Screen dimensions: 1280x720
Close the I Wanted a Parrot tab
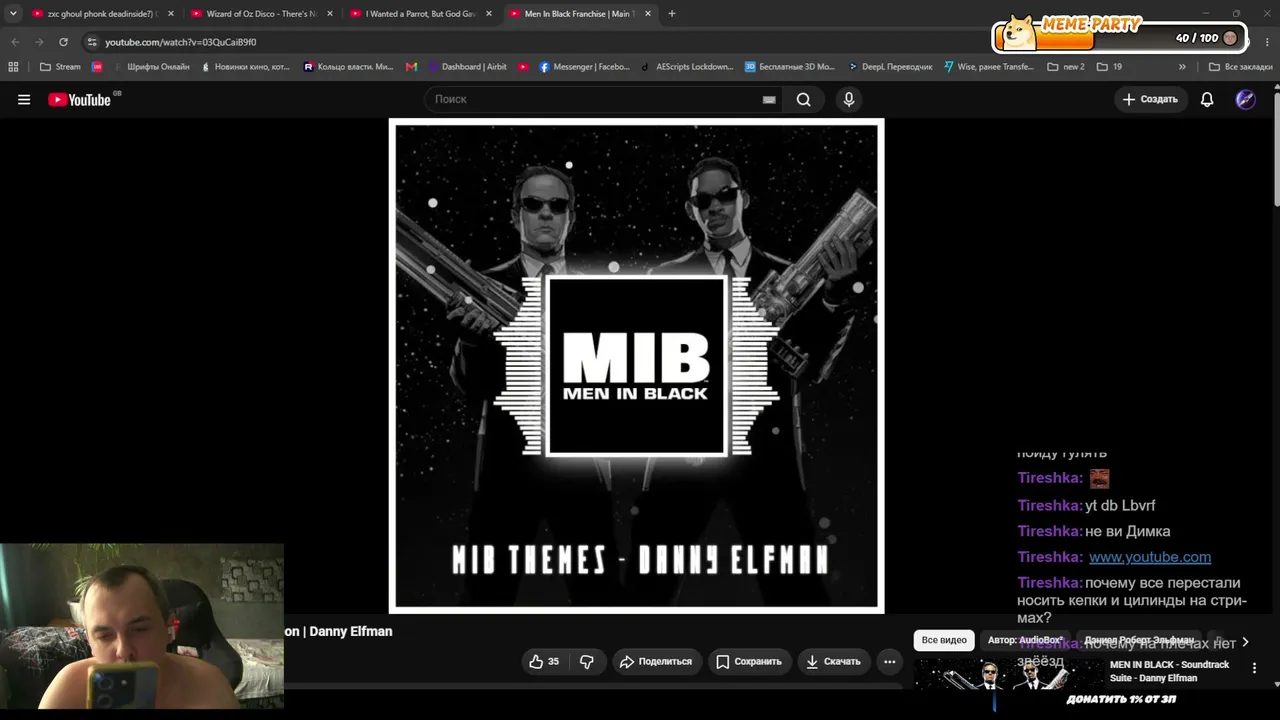pyautogui.click(x=489, y=14)
